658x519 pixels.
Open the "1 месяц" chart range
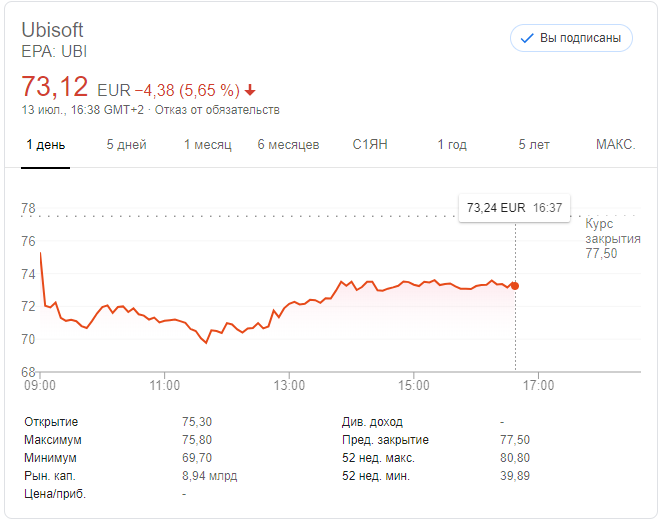(207, 145)
